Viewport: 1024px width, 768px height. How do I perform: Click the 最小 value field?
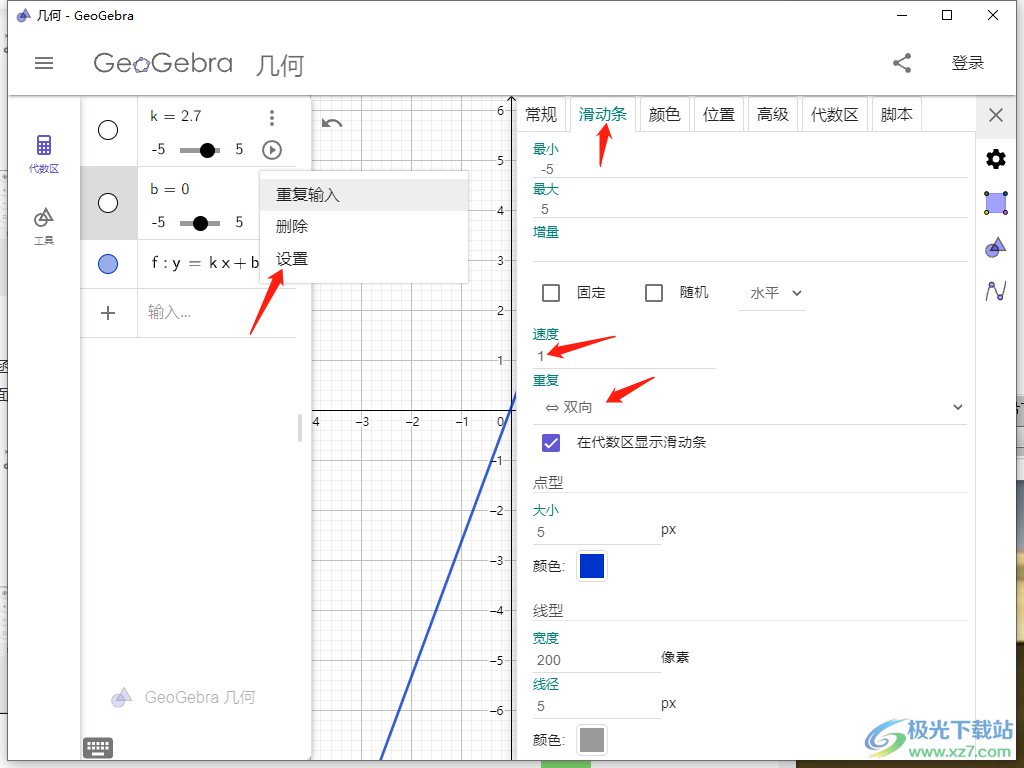(x=750, y=169)
